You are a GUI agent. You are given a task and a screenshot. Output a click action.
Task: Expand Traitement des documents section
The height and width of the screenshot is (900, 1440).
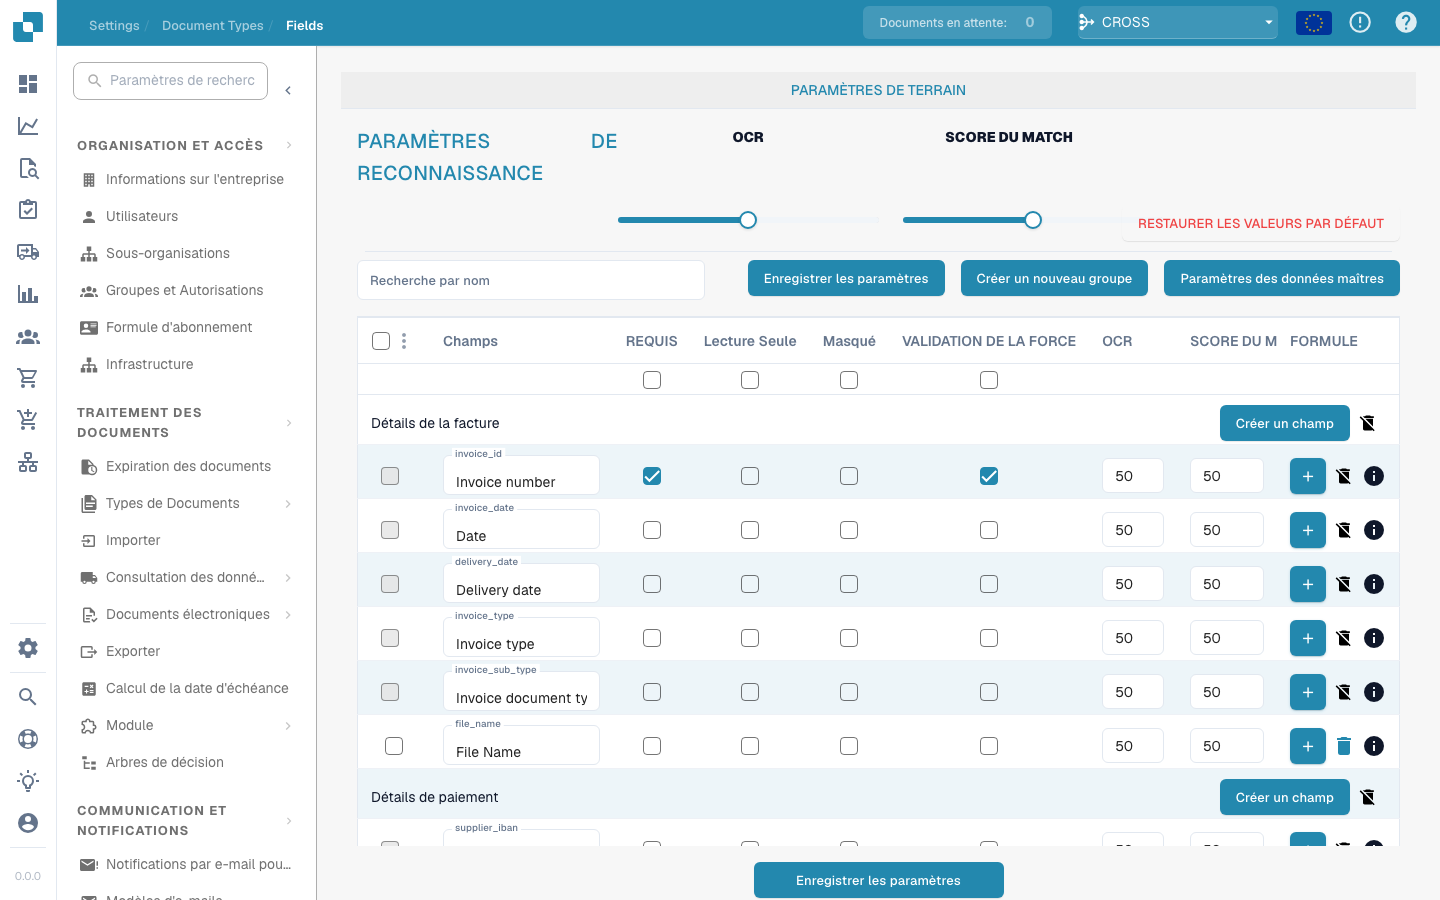(x=289, y=423)
